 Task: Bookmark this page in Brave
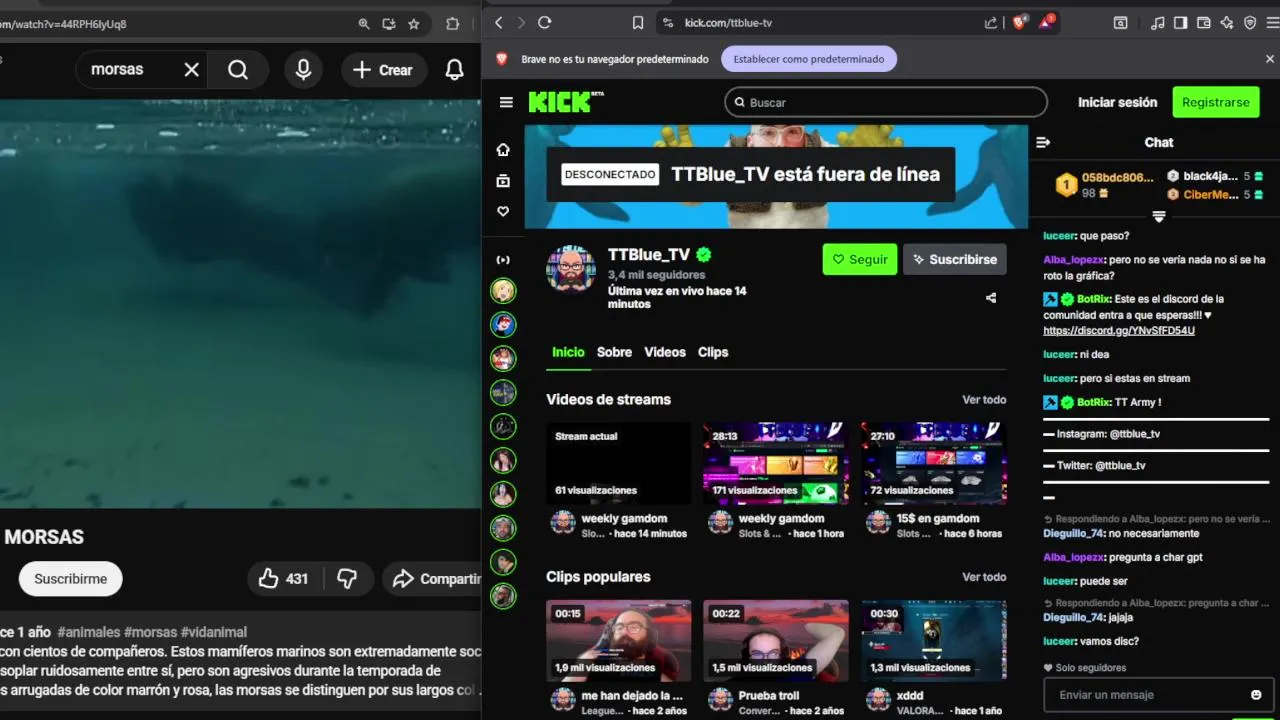tap(638, 22)
